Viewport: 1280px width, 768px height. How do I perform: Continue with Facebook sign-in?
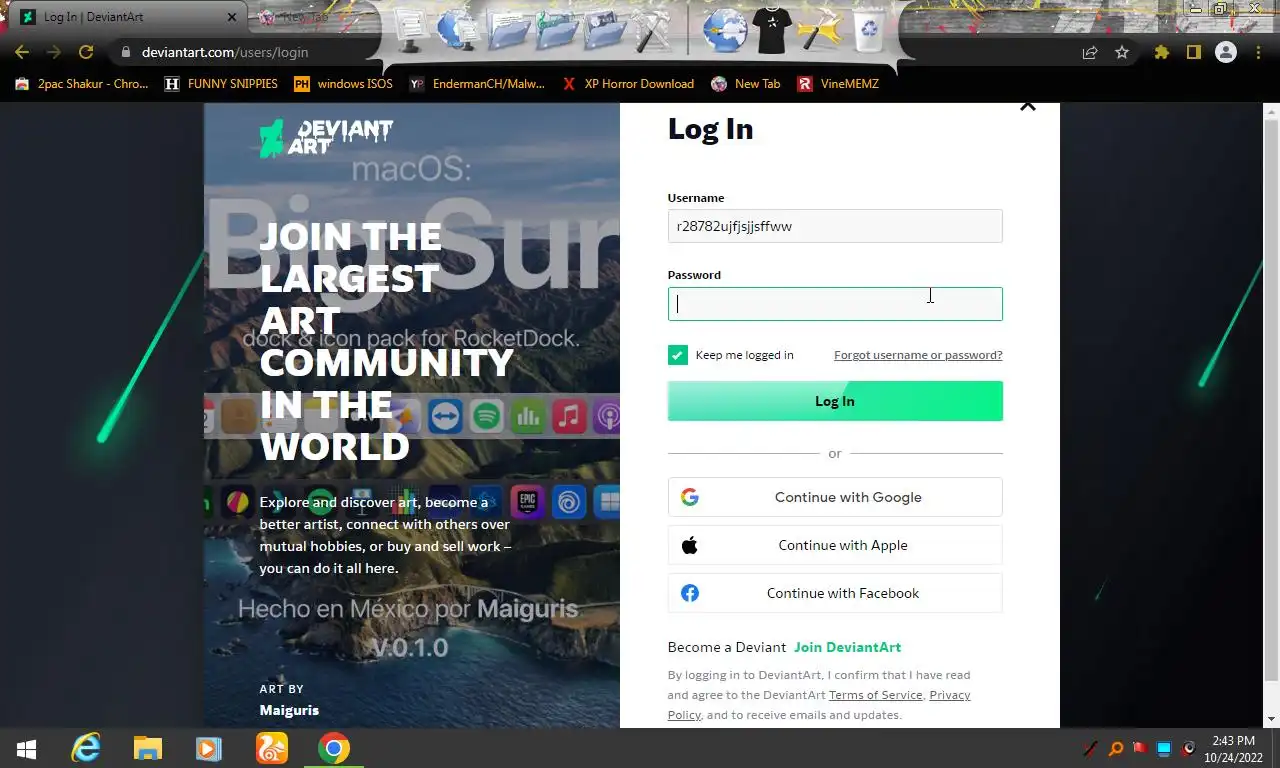point(835,593)
